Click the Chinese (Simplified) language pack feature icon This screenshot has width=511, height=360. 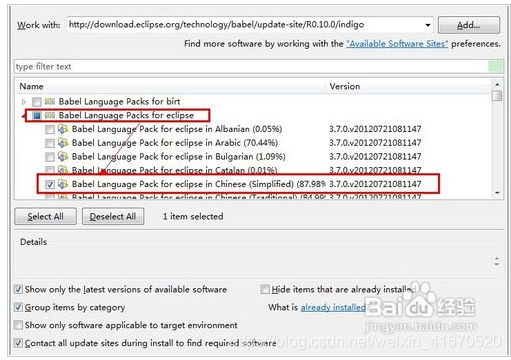(x=63, y=184)
